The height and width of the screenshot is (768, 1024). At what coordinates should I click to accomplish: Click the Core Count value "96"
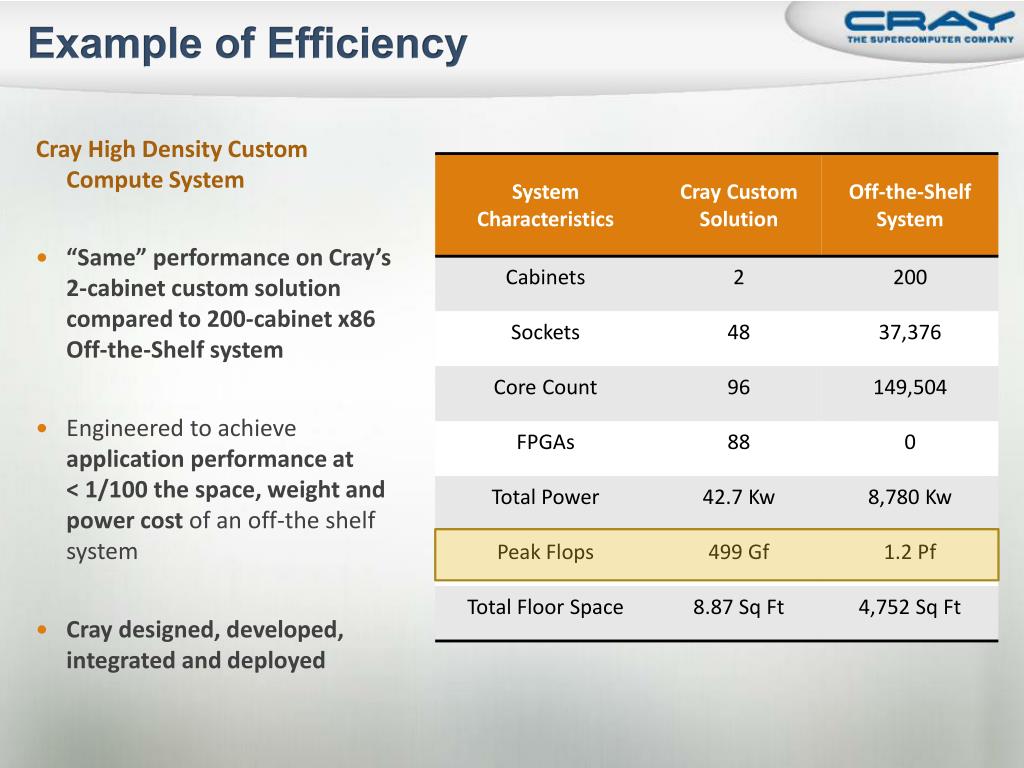[739, 387]
